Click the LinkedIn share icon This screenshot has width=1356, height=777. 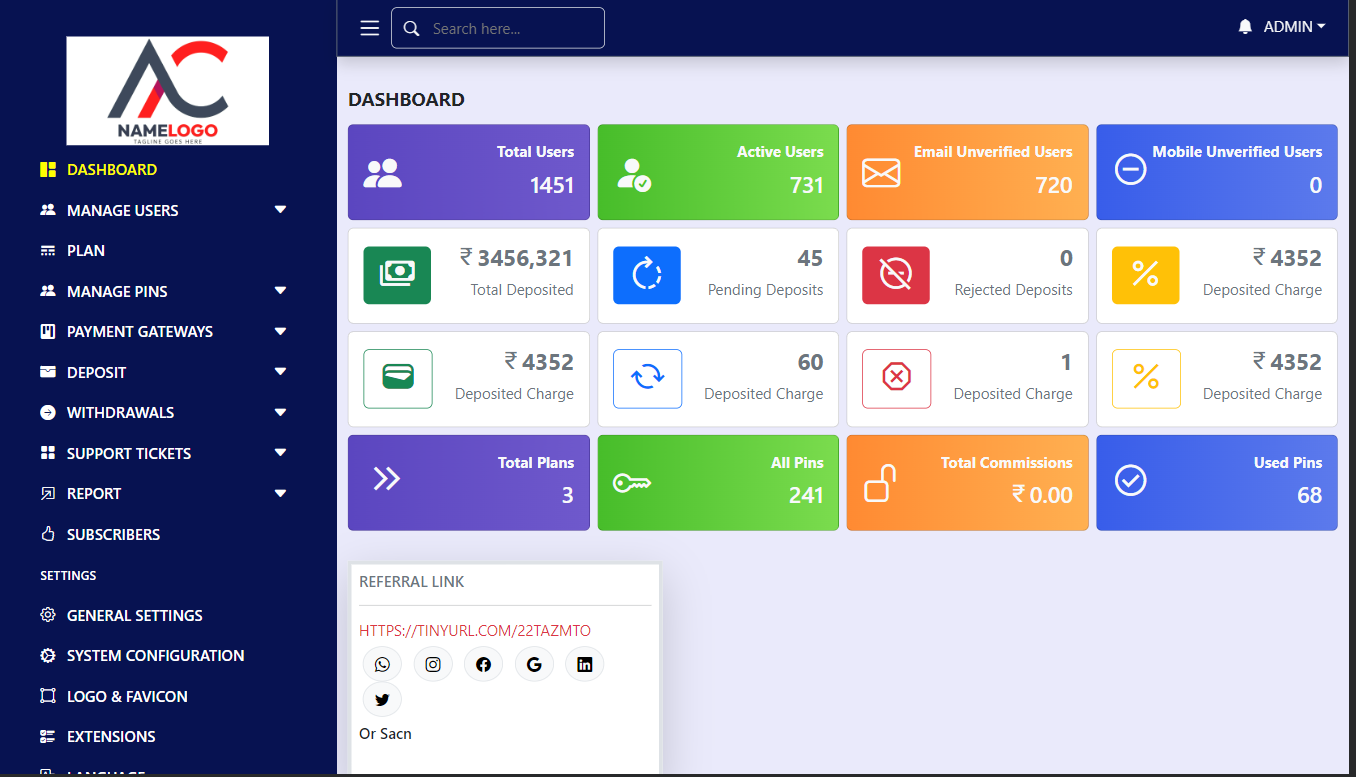coord(585,664)
